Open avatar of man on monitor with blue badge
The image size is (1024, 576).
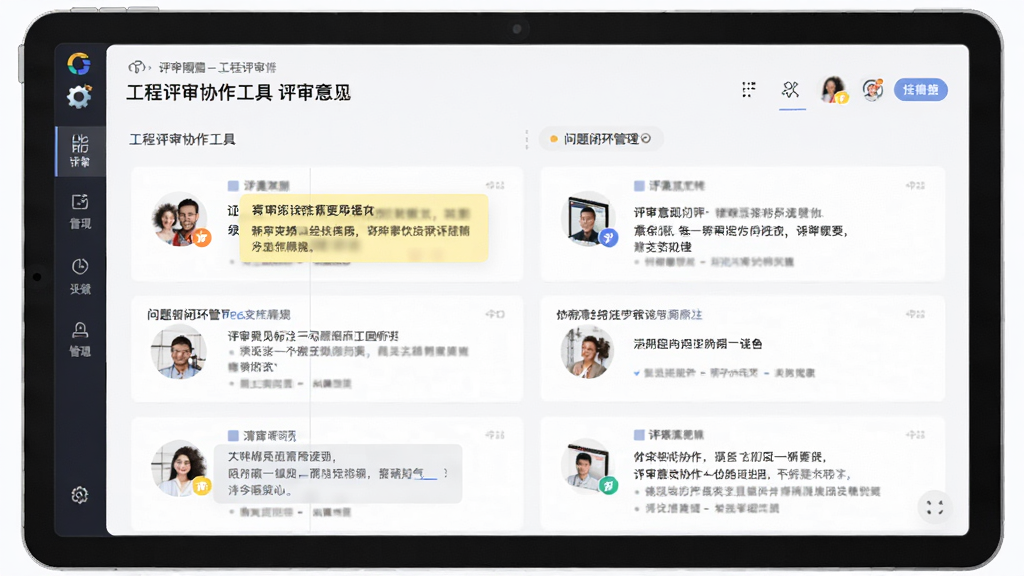pos(587,219)
